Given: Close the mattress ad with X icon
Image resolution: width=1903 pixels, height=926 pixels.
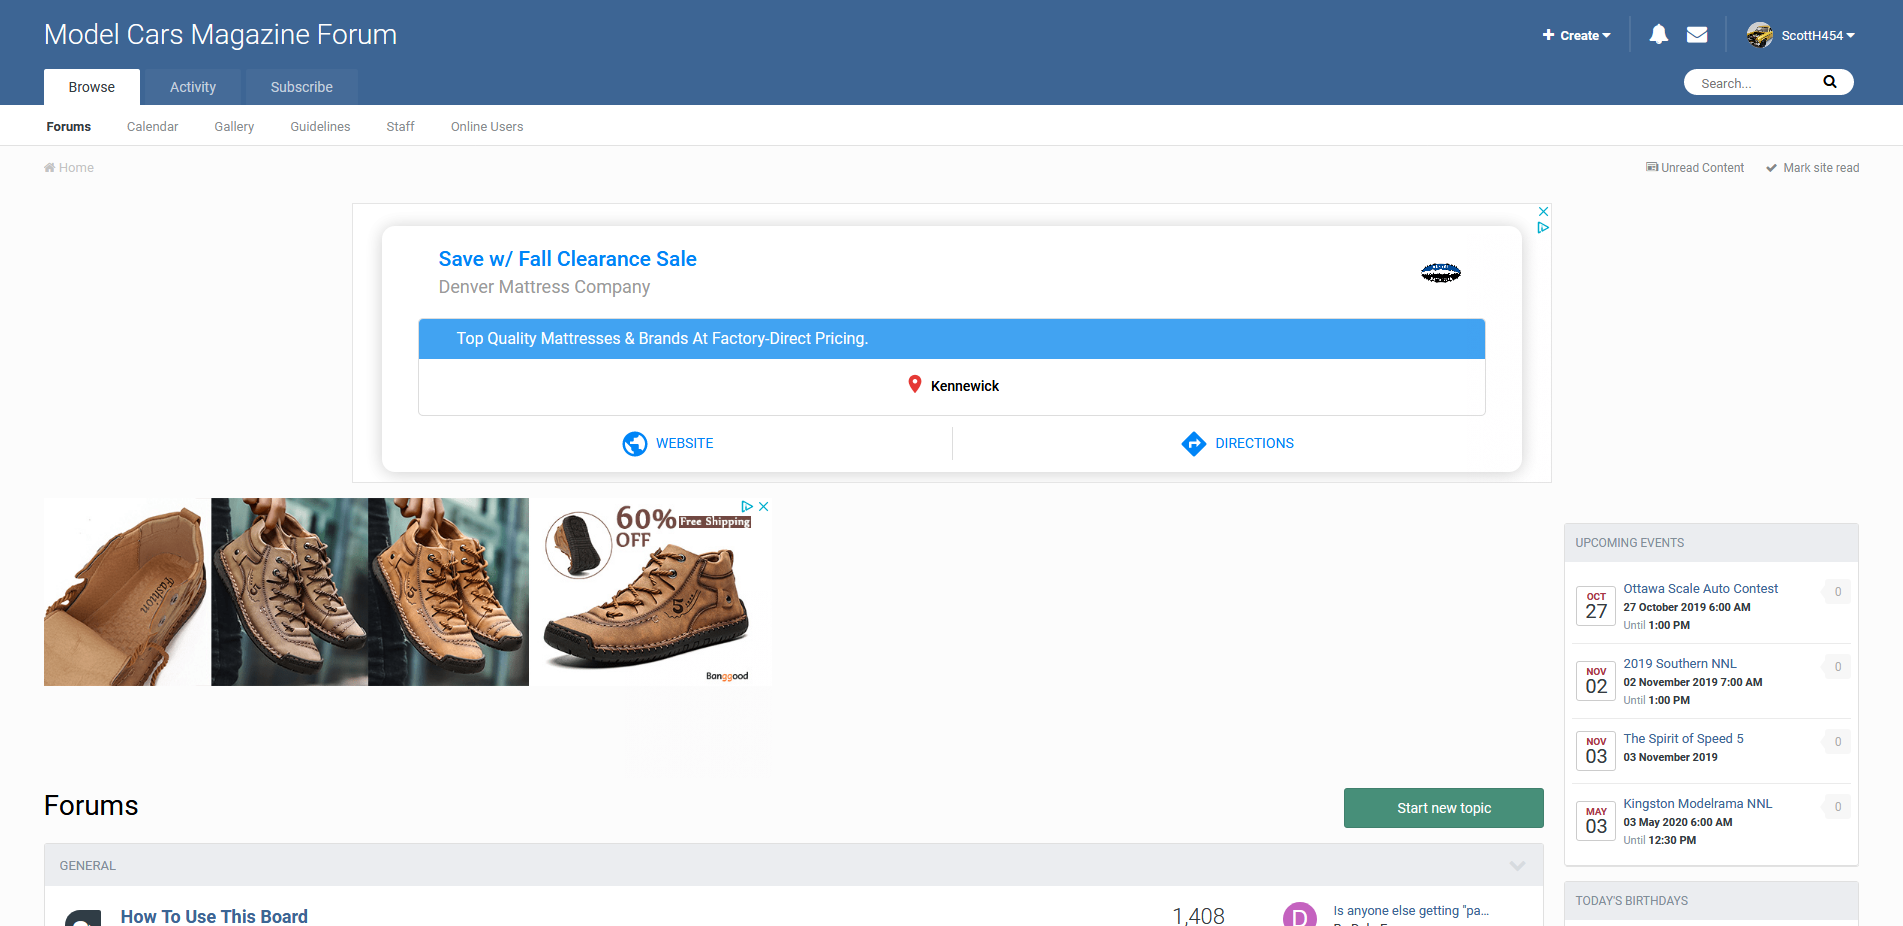Looking at the screenshot, I should pos(1543,212).
